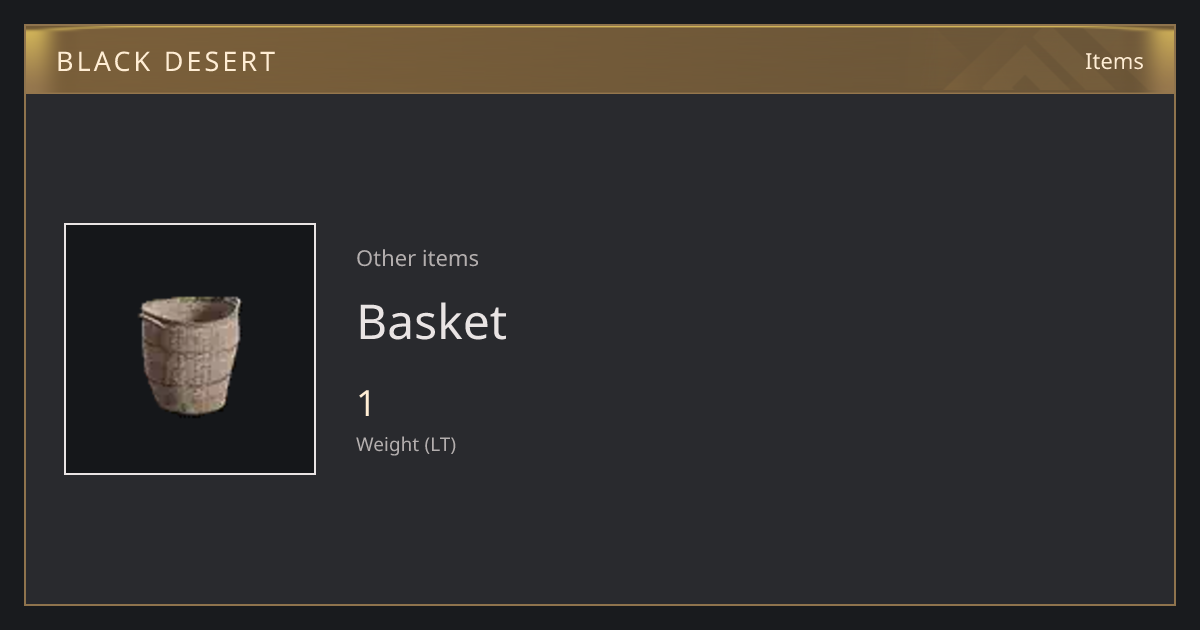The width and height of the screenshot is (1200, 630).
Task: Select the "Other items" category label
Action: tap(417, 258)
